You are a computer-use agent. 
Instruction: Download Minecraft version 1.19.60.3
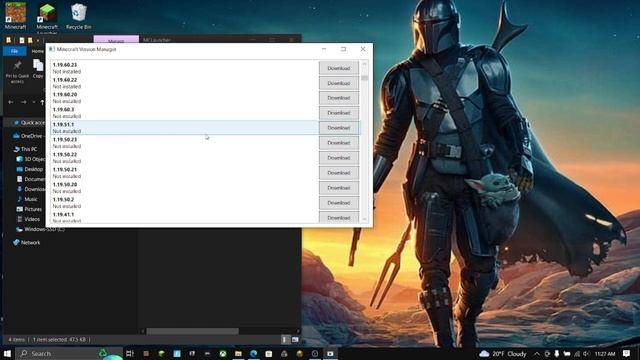pyautogui.click(x=339, y=113)
